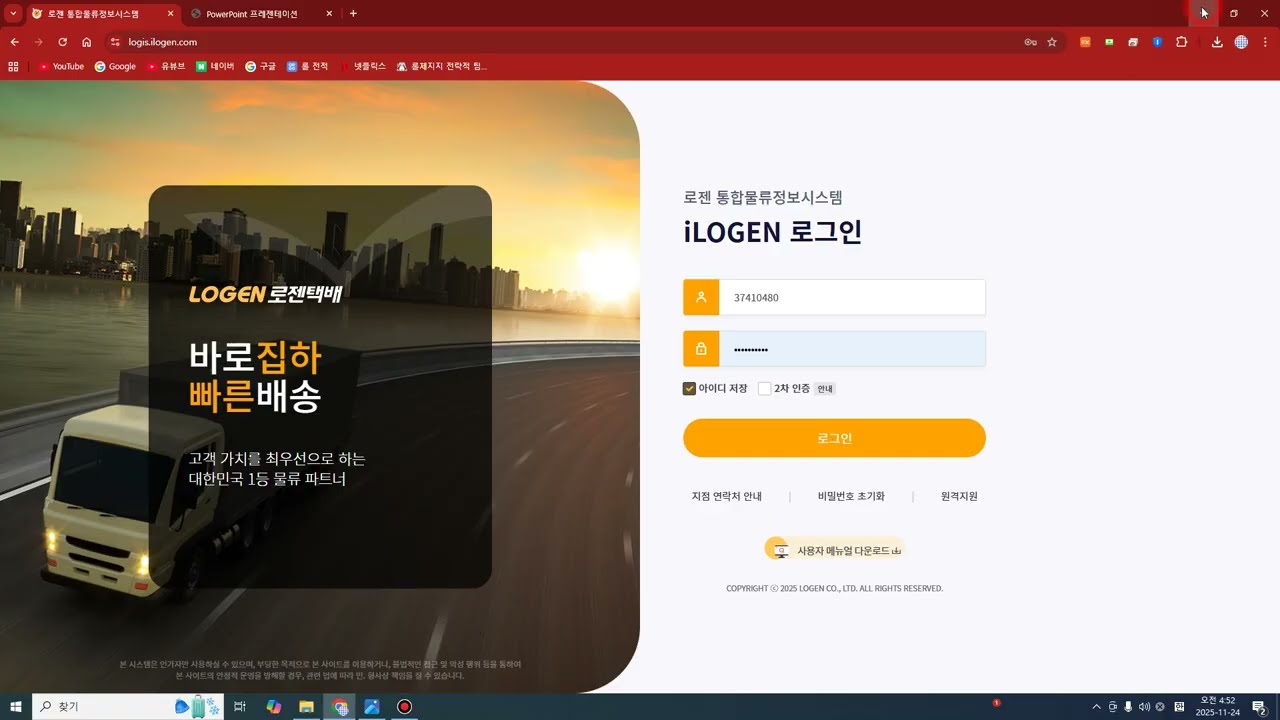Open the browser downloads icon
This screenshot has width=1280, height=720.
tap(1217, 42)
